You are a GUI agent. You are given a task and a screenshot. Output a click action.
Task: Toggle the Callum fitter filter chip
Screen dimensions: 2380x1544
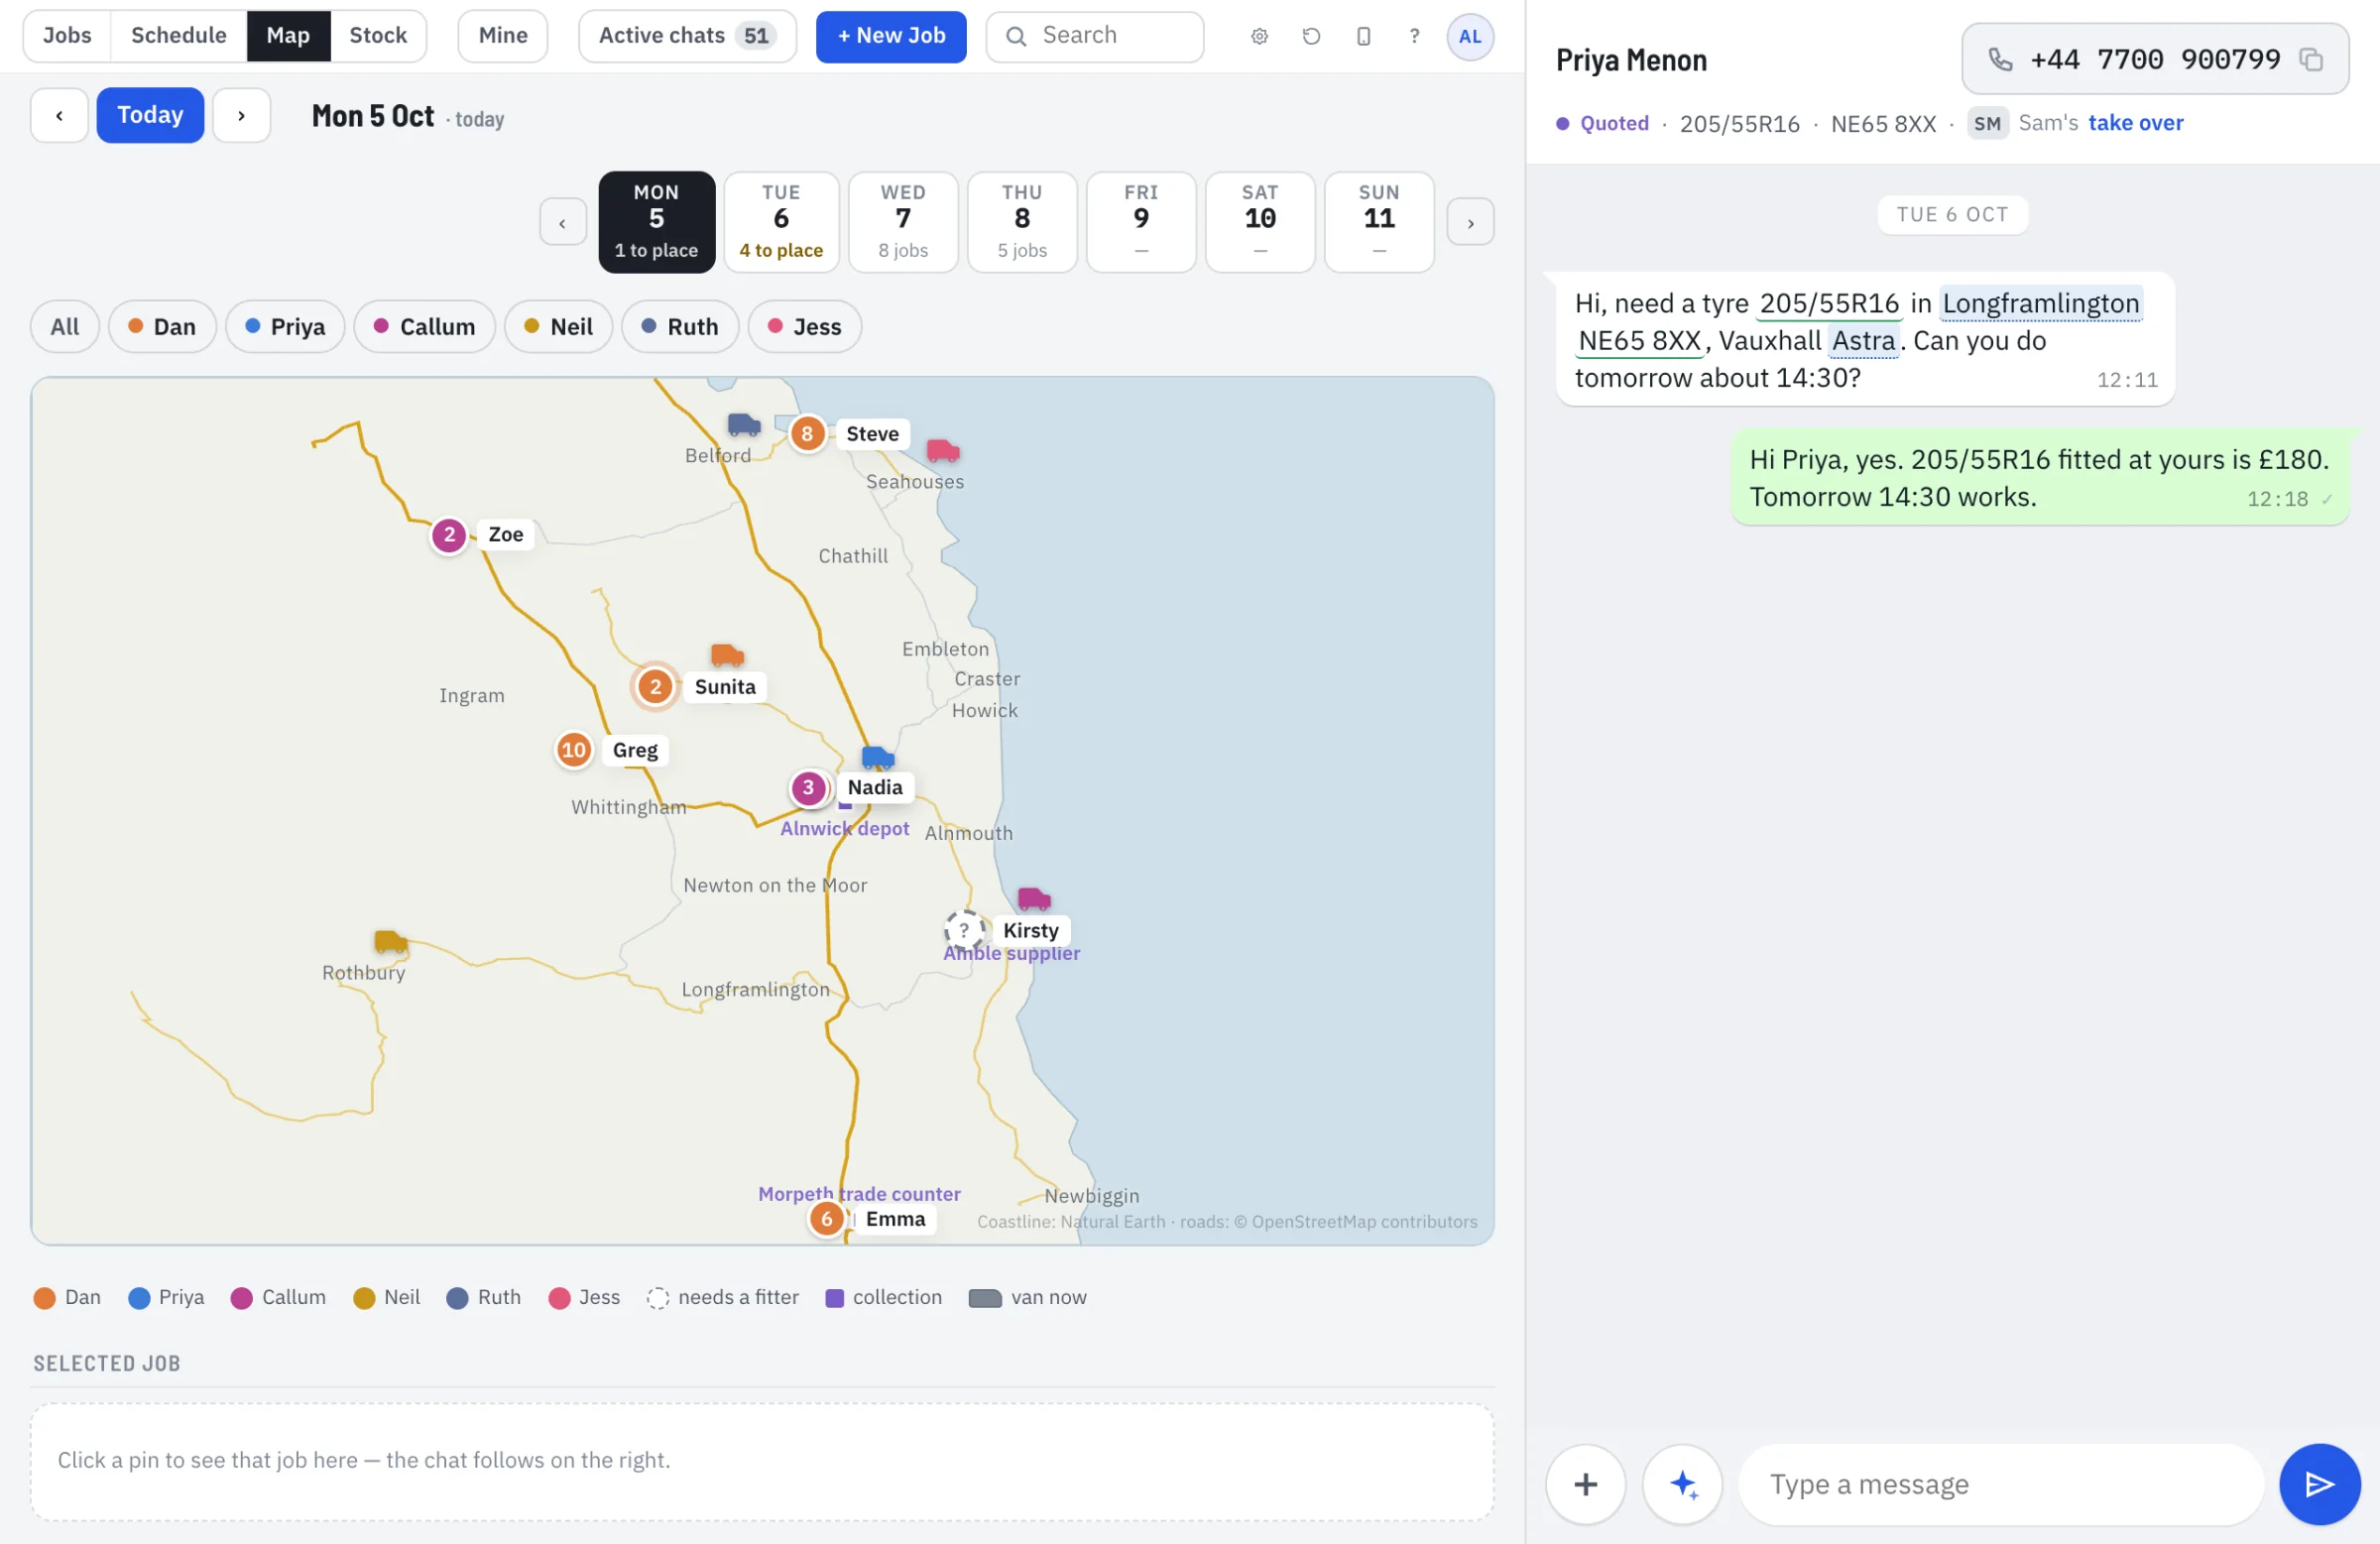point(424,327)
